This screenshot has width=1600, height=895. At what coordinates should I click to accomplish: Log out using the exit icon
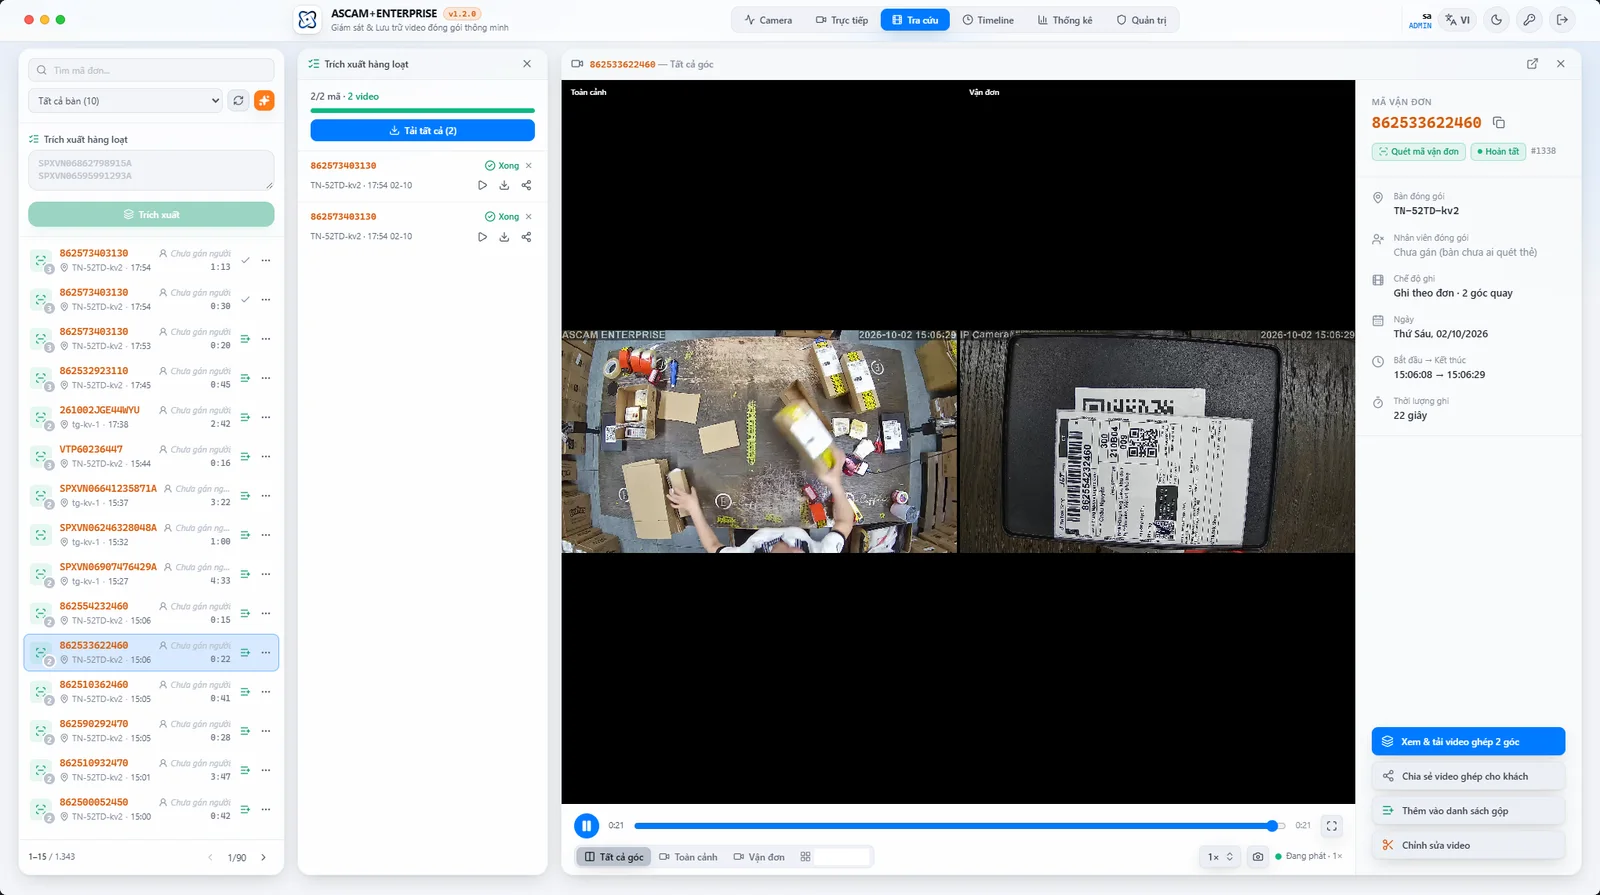click(x=1562, y=20)
